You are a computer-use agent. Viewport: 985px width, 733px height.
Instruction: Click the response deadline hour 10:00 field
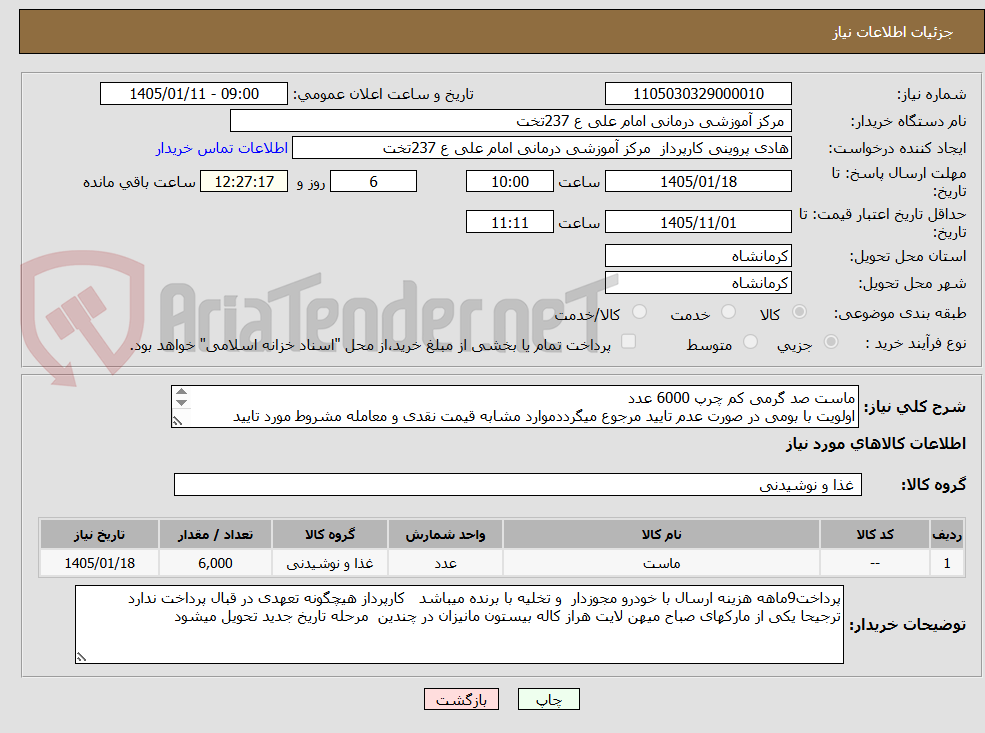click(x=509, y=182)
